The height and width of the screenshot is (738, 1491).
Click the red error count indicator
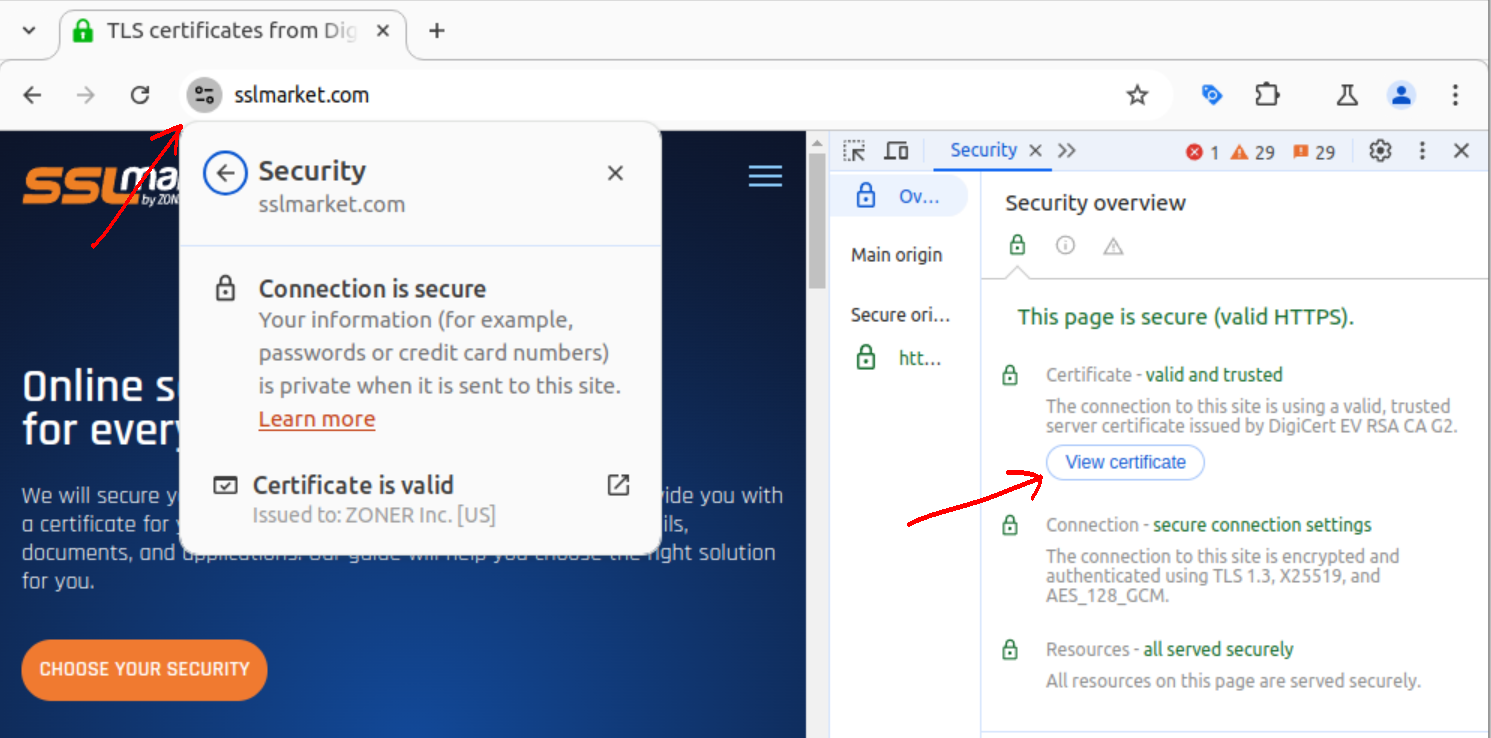pyautogui.click(x=1202, y=152)
